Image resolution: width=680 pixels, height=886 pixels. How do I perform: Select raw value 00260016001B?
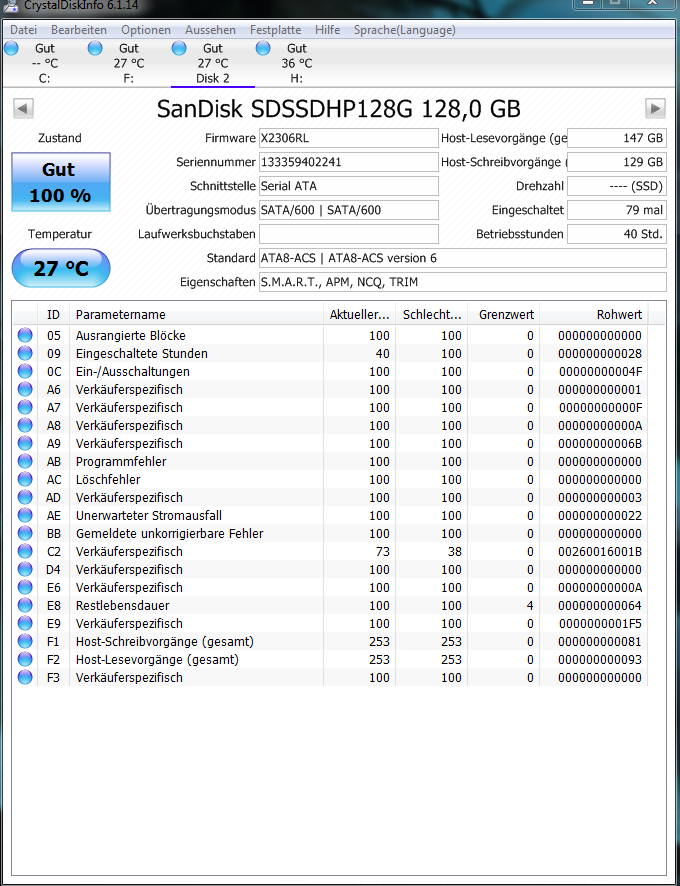tap(600, 551)
